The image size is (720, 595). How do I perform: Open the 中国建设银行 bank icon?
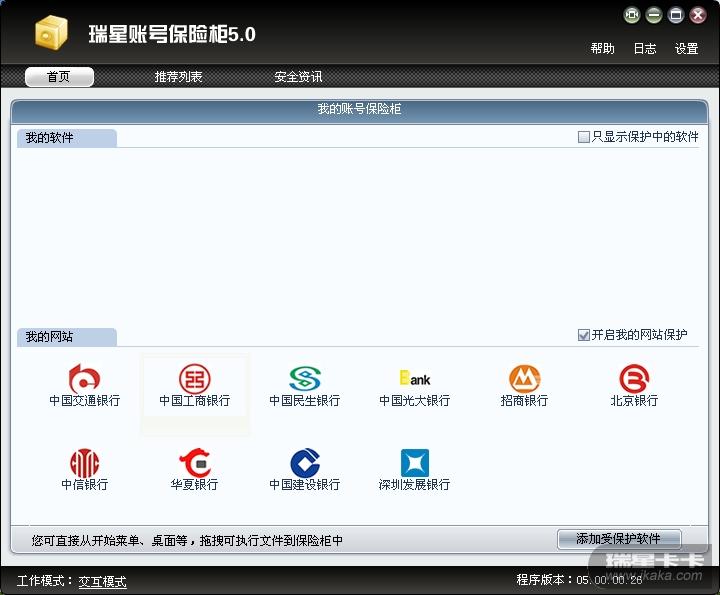[x=305, y=463]
